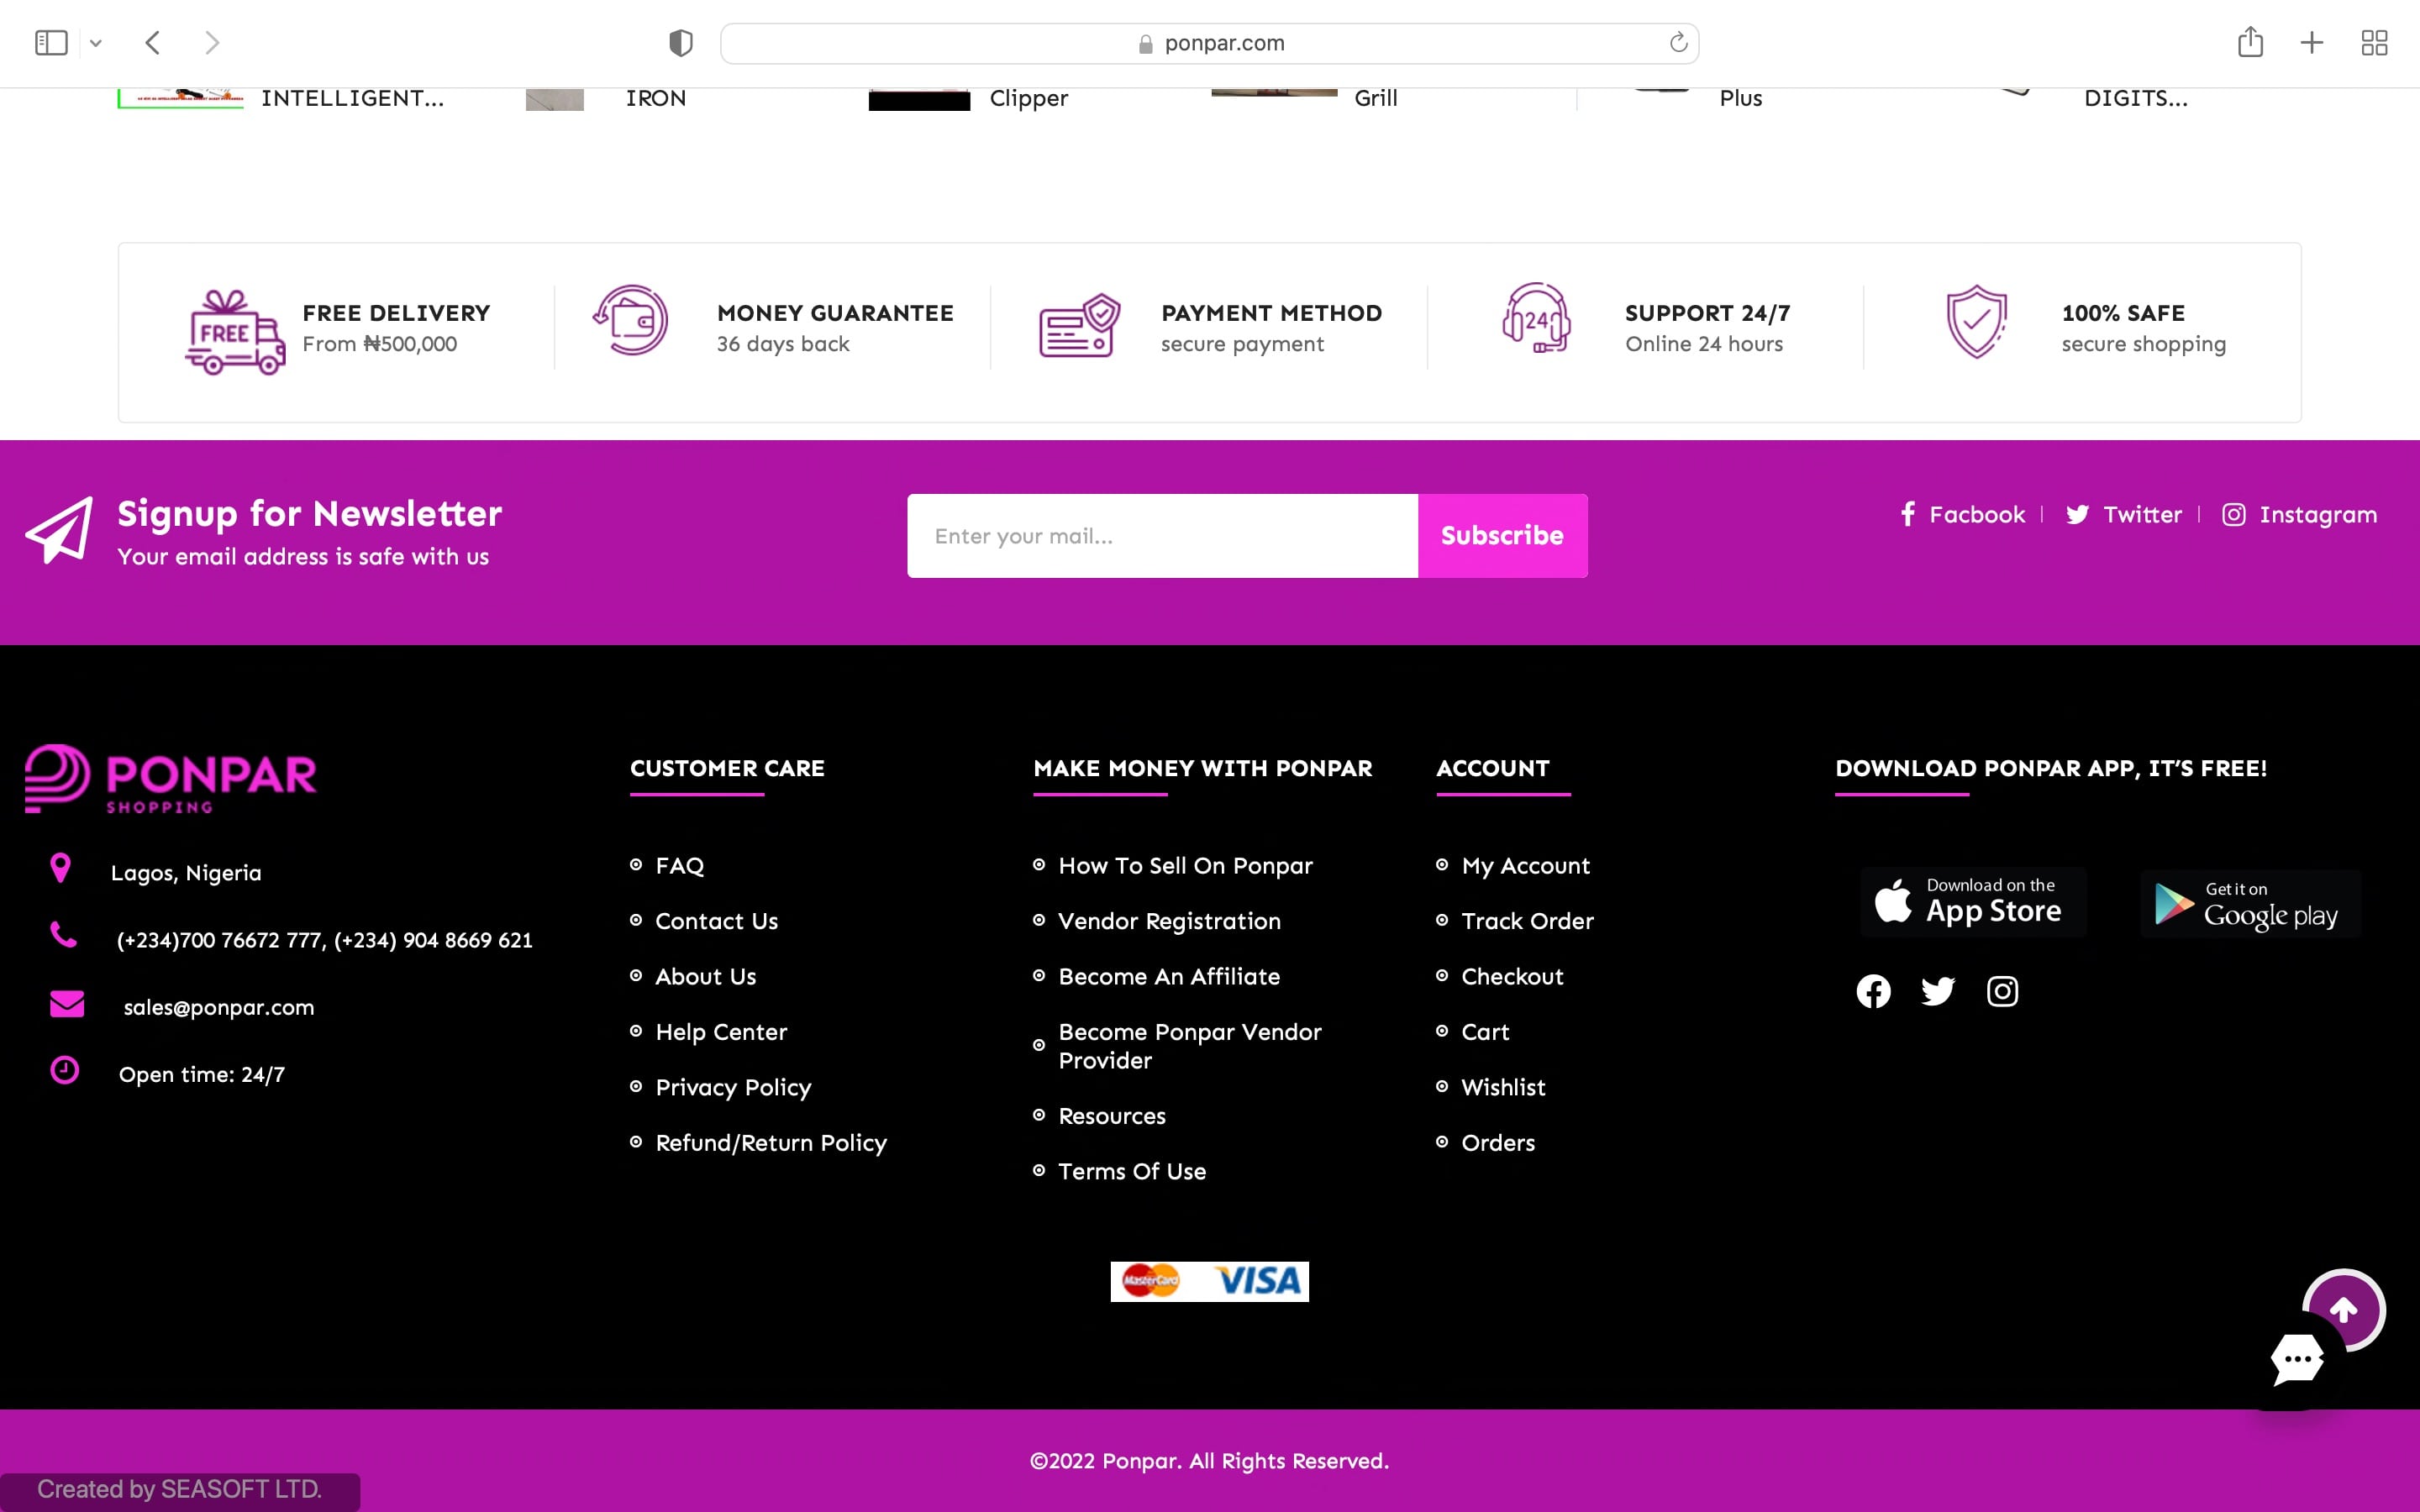This screenshot has height=1512, width=2420.
Task: Select the phone number (+234)700 76672 777
Action: (220, 941)
